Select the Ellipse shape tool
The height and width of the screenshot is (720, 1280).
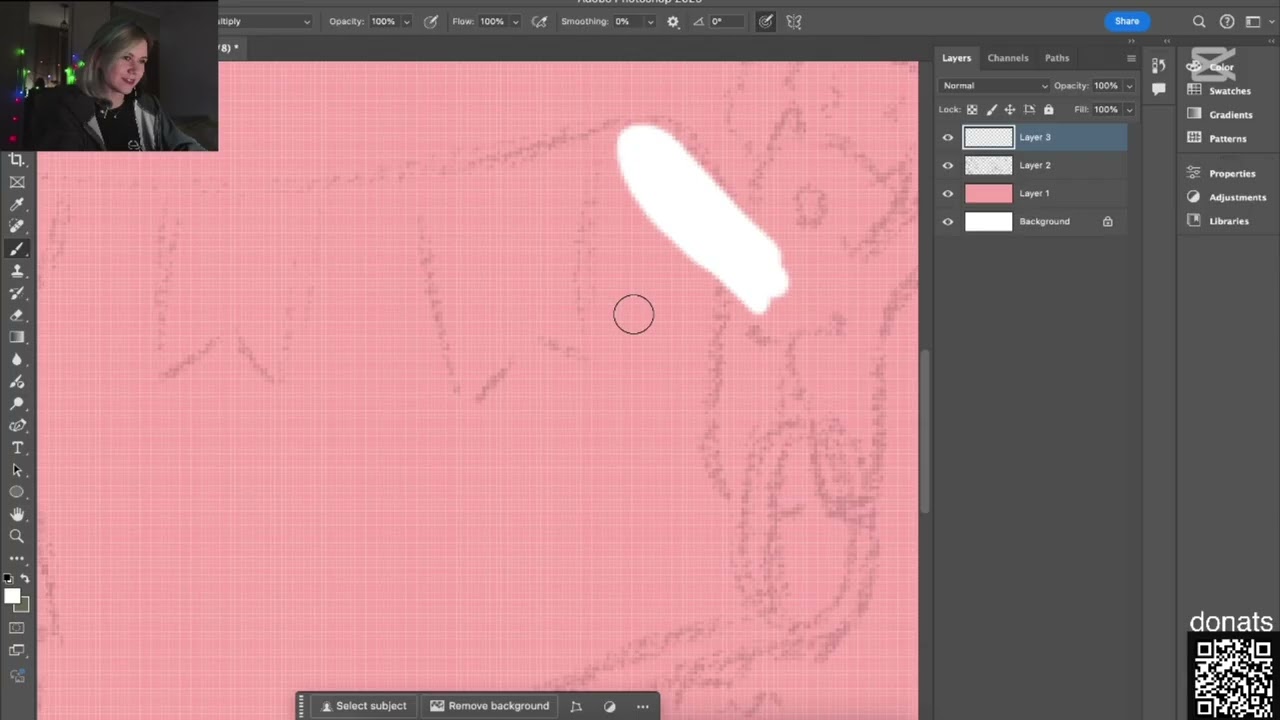click(x=17, y=491)
